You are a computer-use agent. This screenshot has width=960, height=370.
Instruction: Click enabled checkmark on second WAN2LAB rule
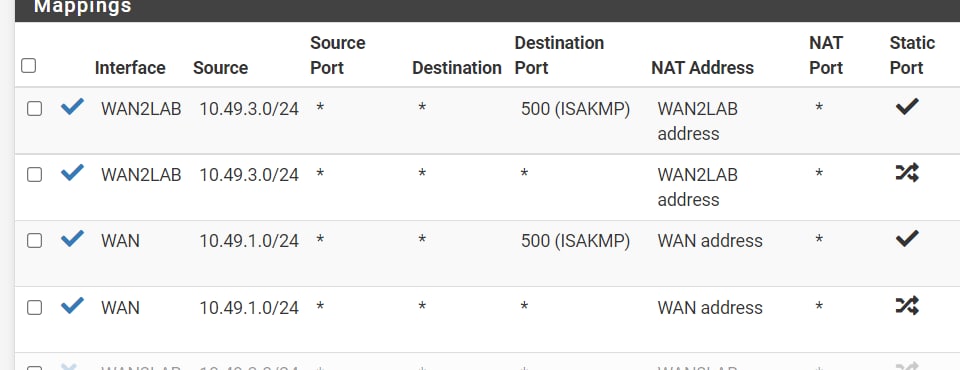[x=72, y=173]
